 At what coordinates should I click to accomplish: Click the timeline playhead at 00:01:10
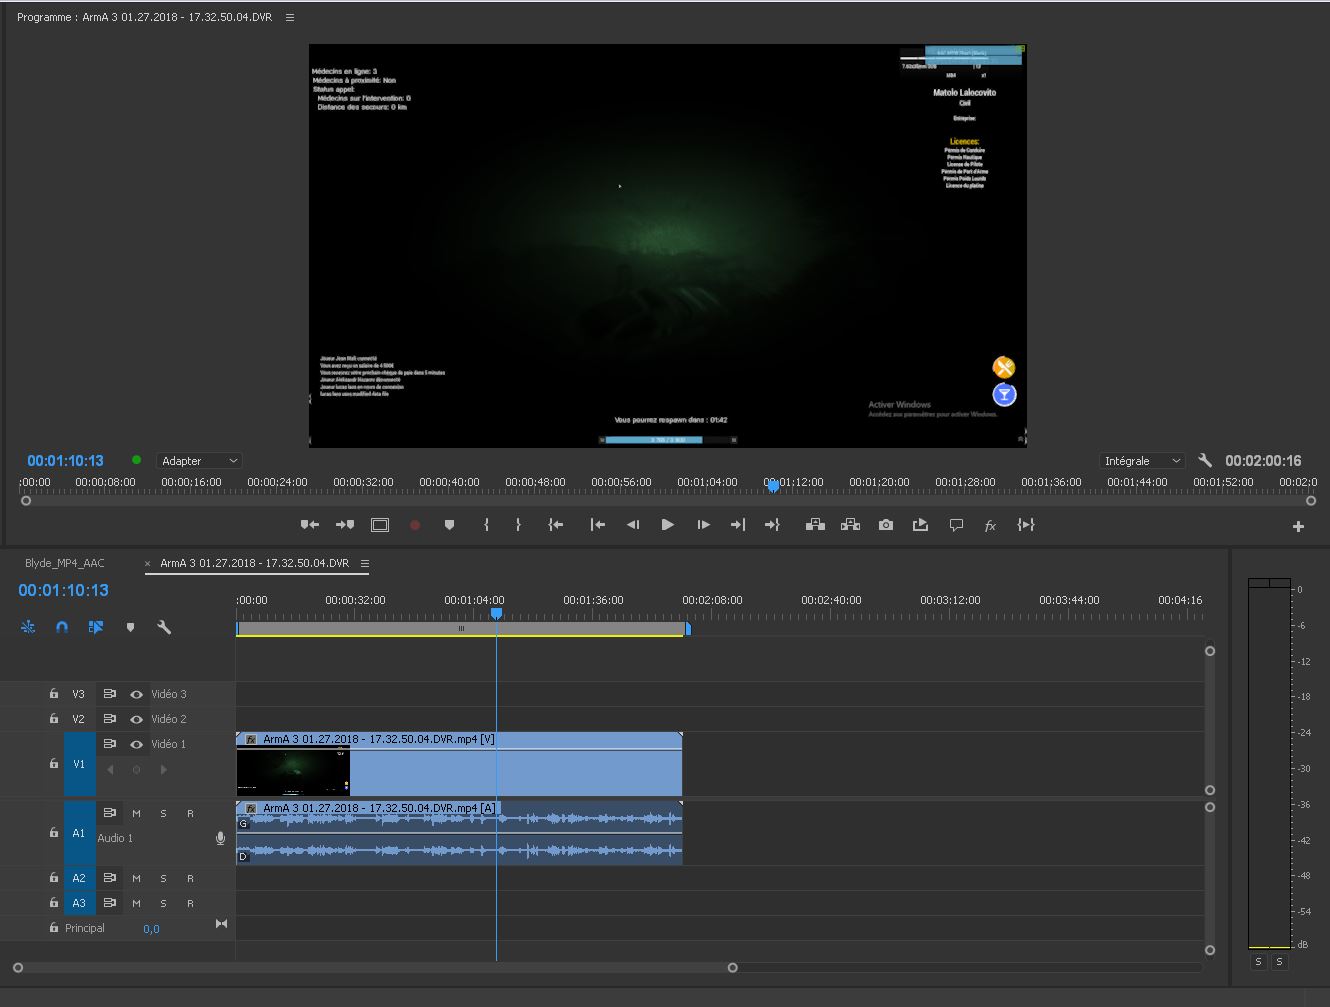496,613
